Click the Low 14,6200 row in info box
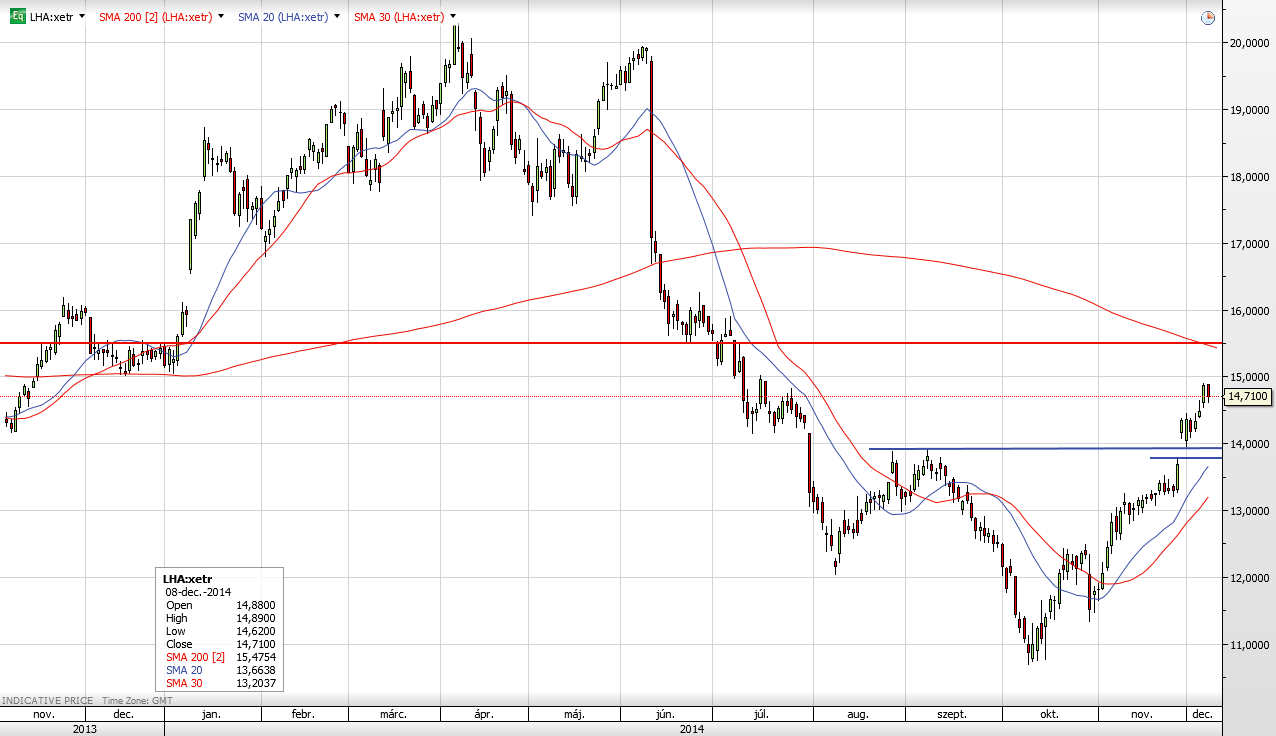 click(220, 631)
